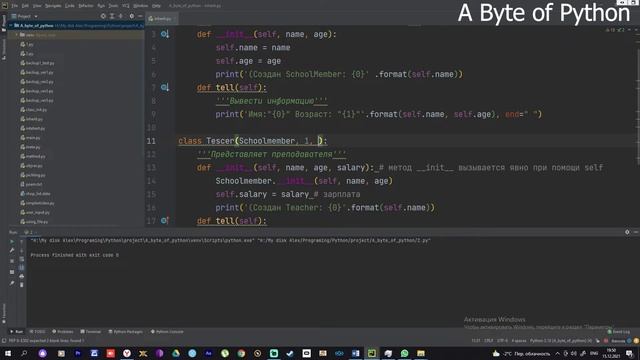Open the TODO tool window
Viewport: 640px width, 360px height.
click(38, 331)
